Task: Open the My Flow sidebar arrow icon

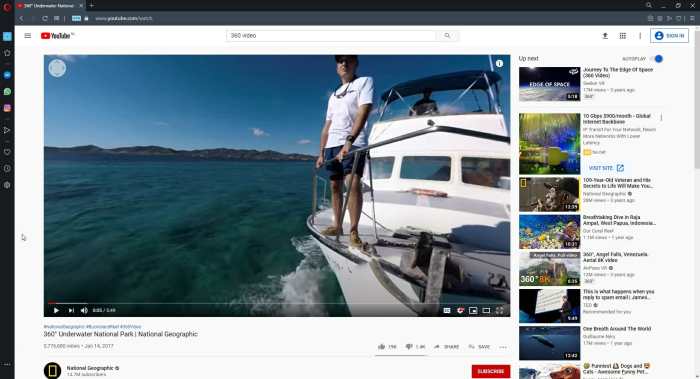Action: (x=7, y=130)
